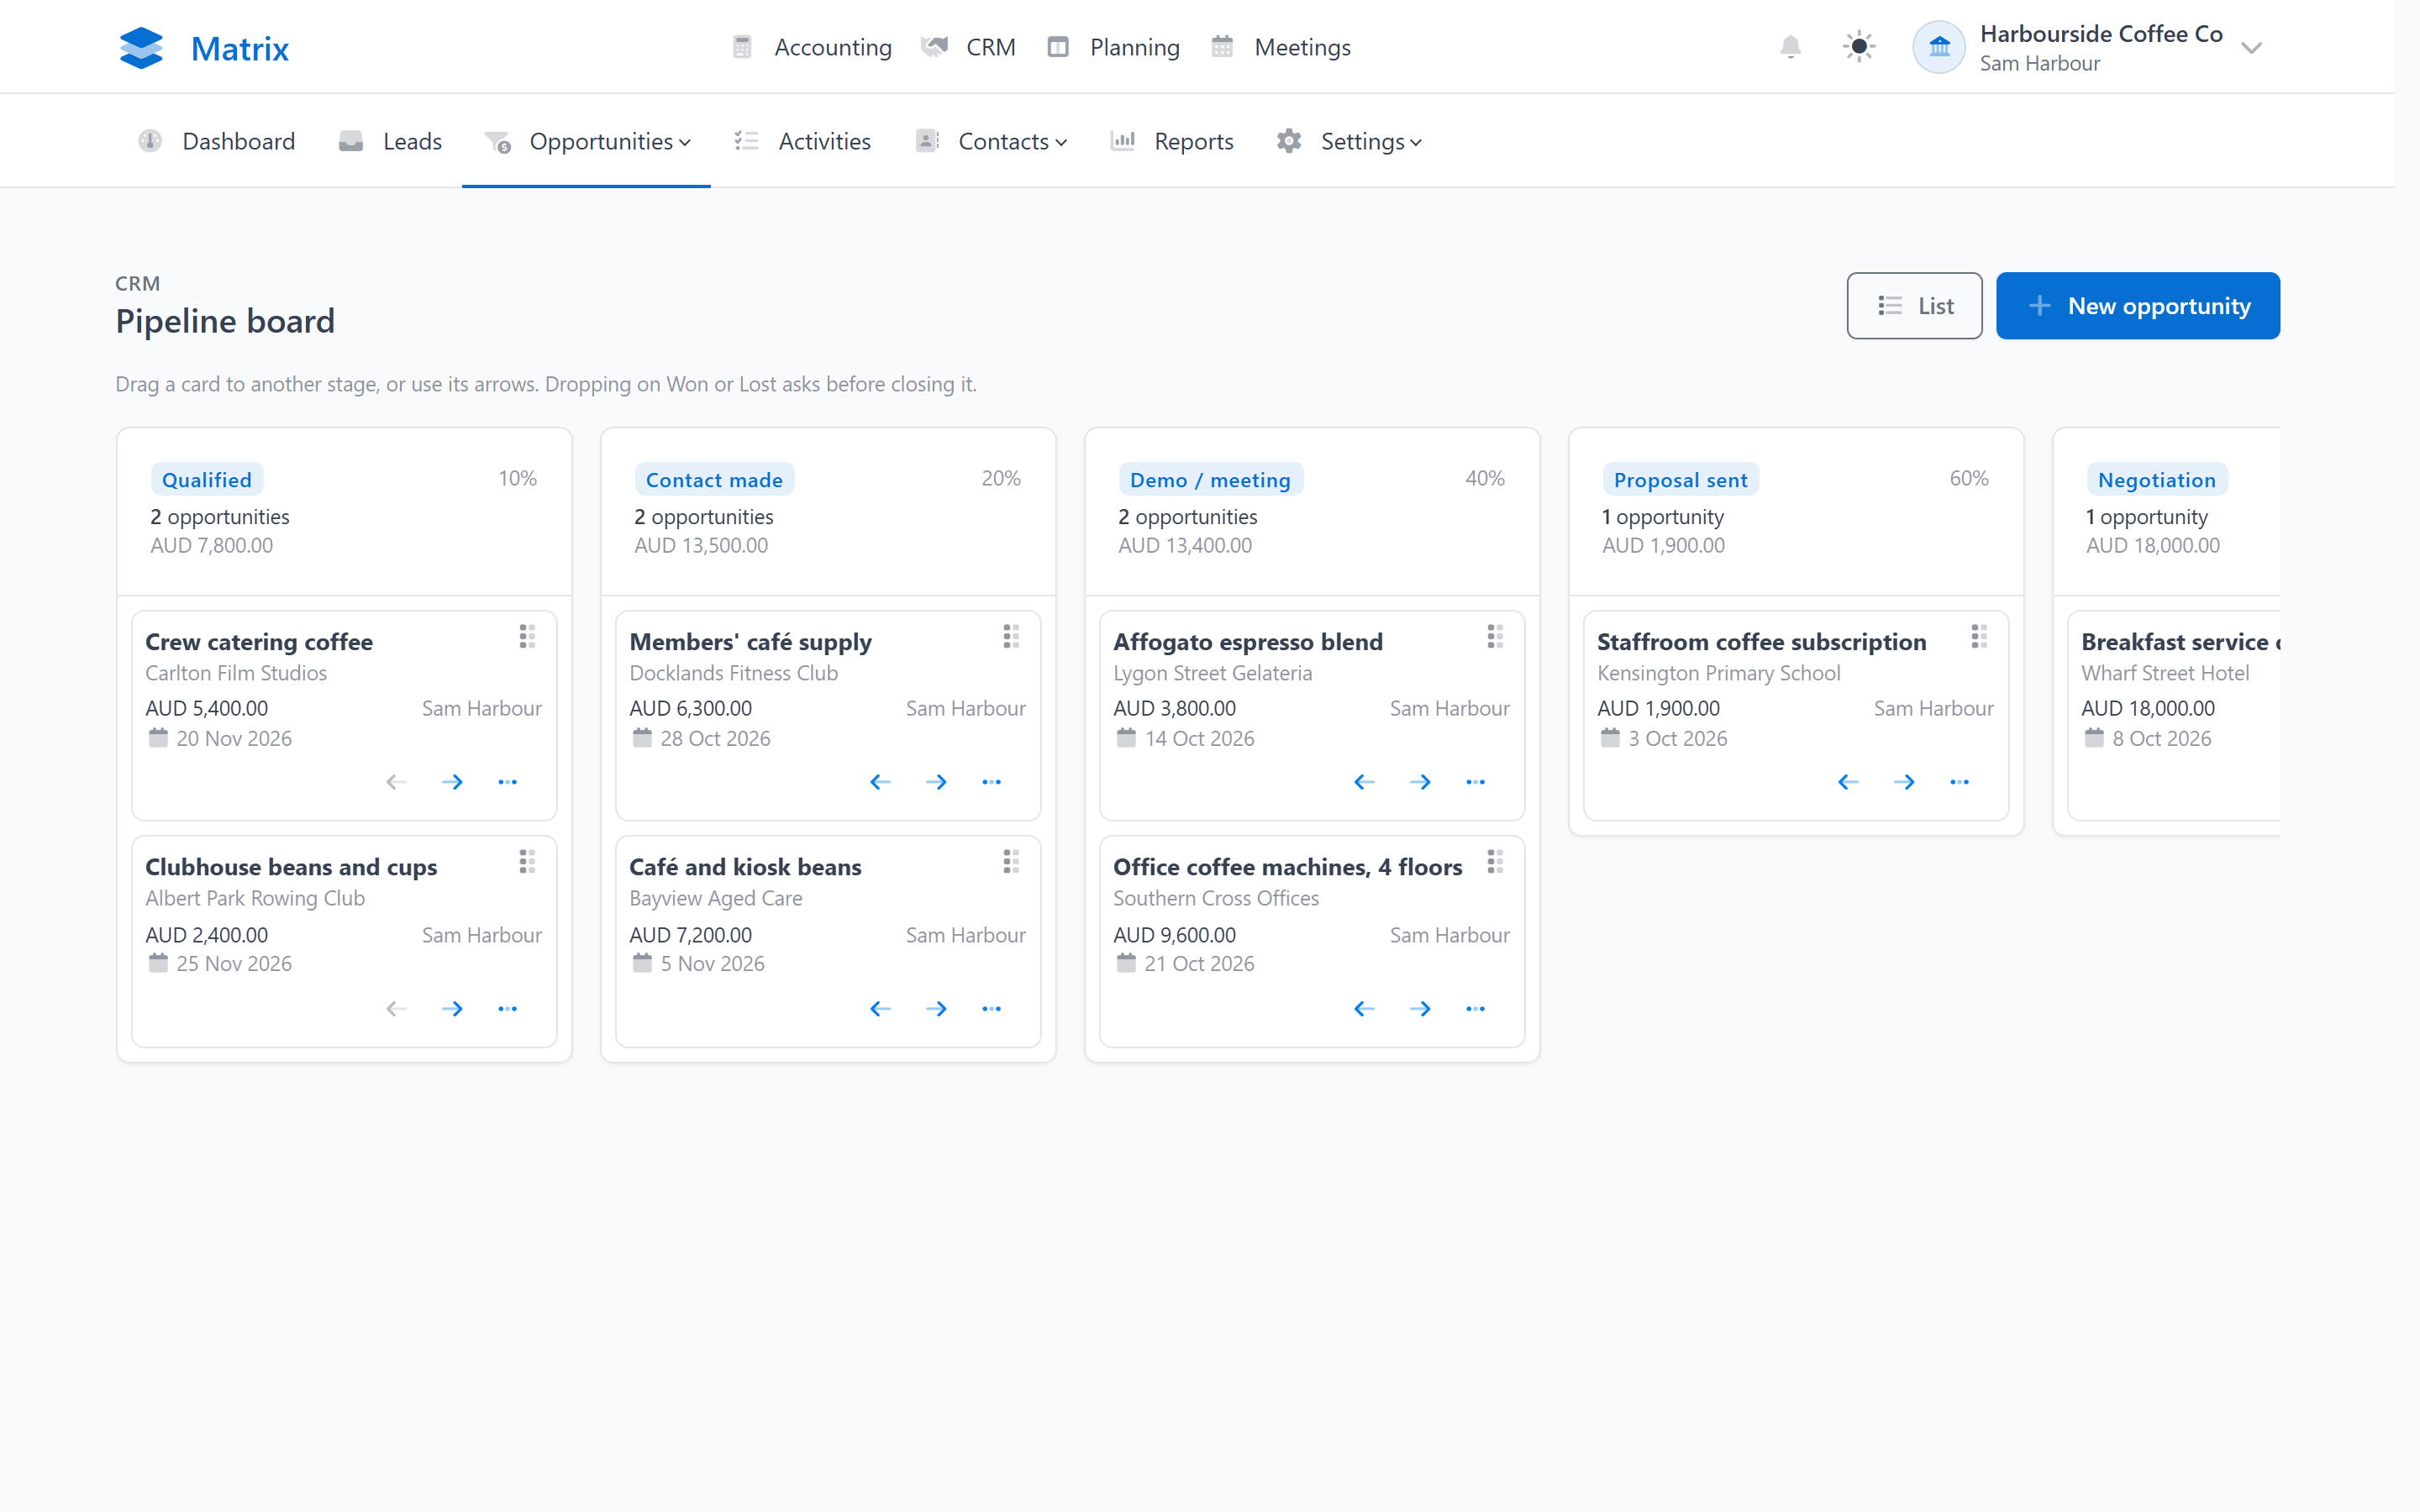The width and height of the screenshot is (2420, 1512).
Task: Move Members' café supply back a stage
Action: click(x=880, y=782)
